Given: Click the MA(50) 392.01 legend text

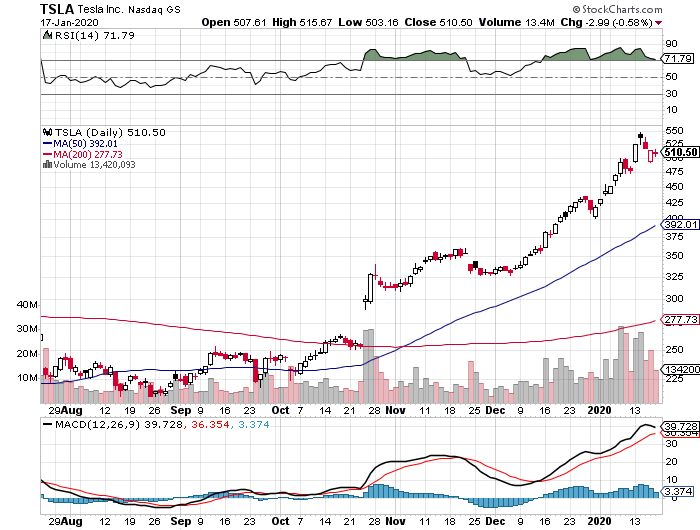Looking at the screenshot, I should pos(85,144).
